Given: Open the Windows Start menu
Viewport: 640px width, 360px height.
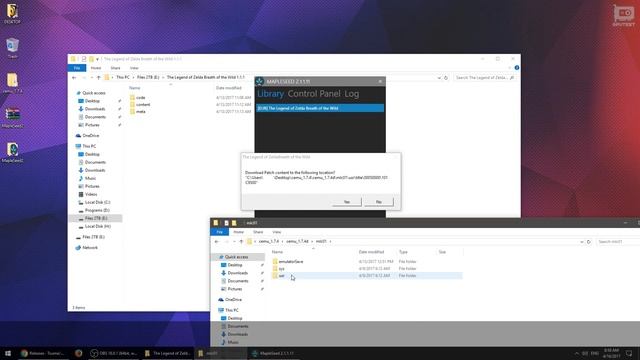Looking at the screenshot, I should 8,353.
